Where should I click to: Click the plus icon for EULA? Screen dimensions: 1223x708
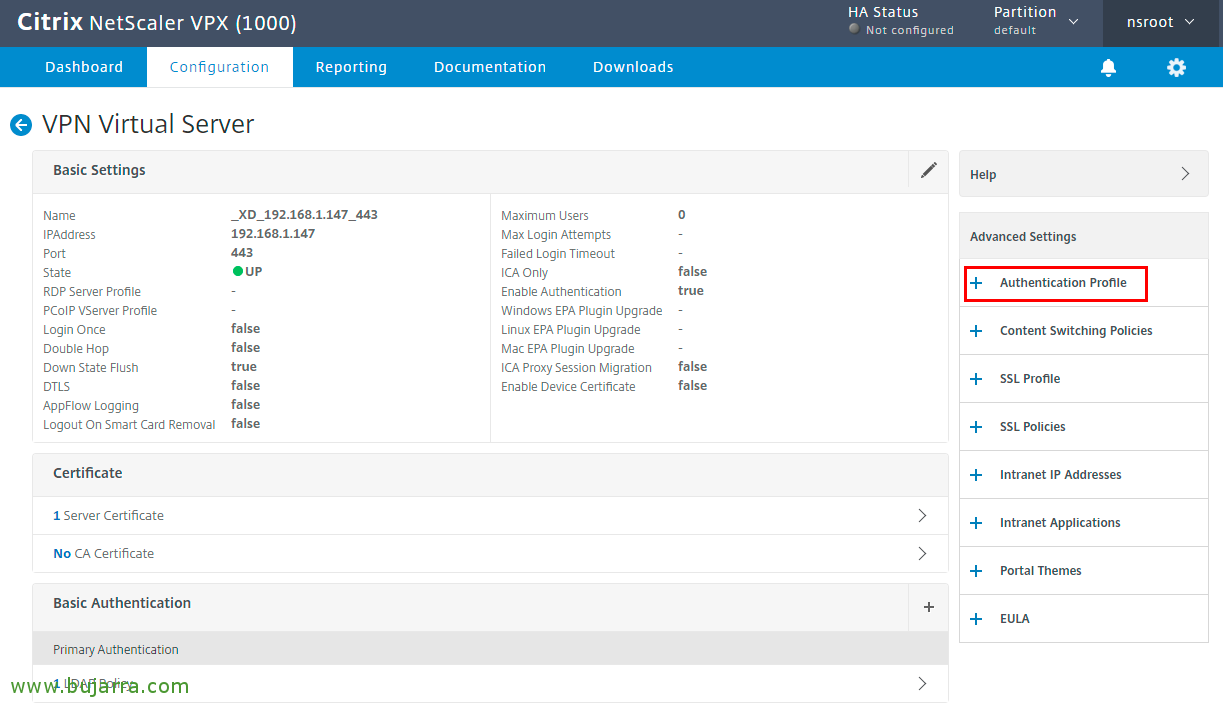click(977, 619)
